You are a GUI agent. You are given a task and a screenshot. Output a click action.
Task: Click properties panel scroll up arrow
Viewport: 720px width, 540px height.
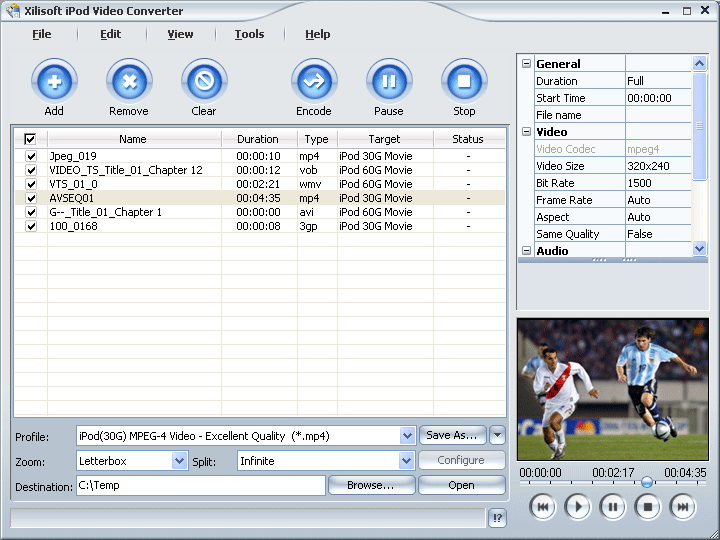[x=699, y=63]
